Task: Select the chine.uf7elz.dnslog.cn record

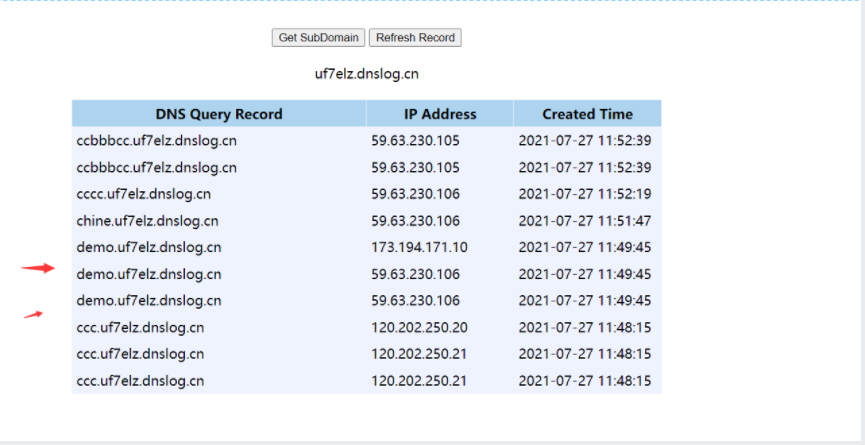Action: (147, 221)
